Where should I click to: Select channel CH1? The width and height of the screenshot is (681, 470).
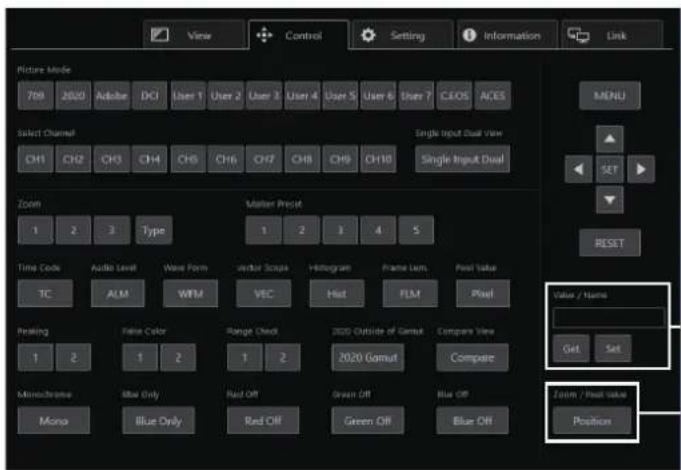[36, 159]
